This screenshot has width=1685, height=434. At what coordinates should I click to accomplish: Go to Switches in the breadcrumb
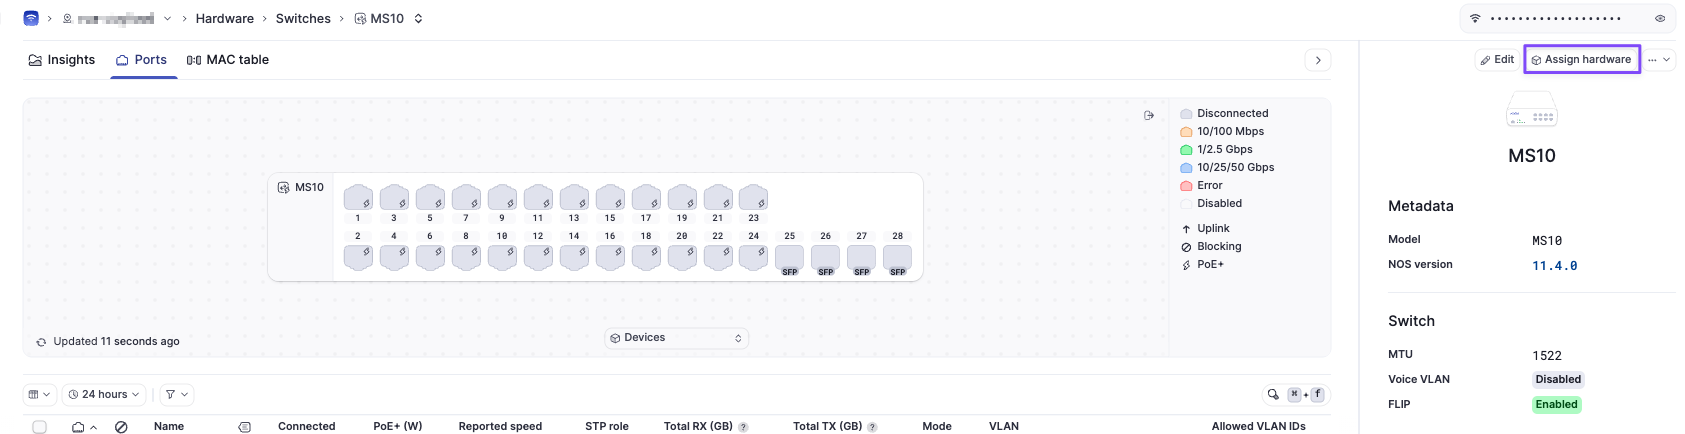(x=303, y=18)
